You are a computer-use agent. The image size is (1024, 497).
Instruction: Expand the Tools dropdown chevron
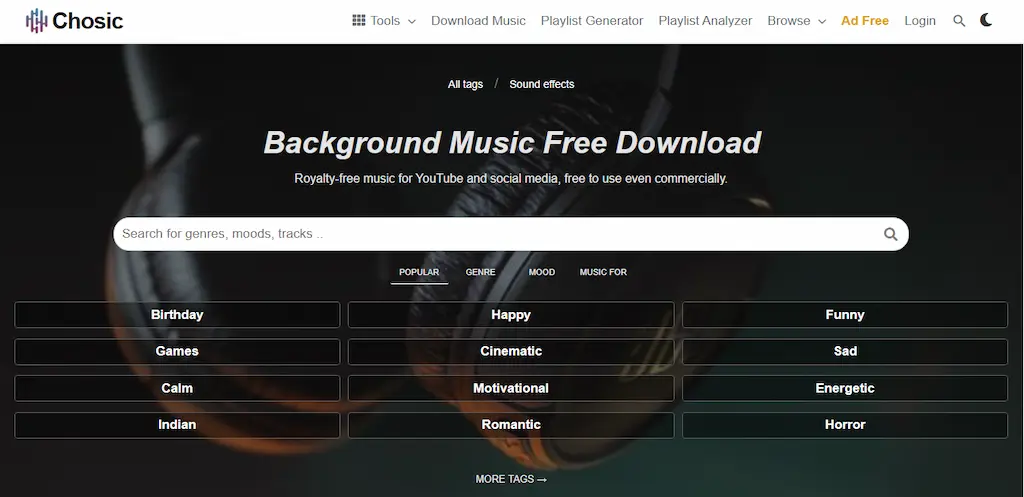pos(411,22)
